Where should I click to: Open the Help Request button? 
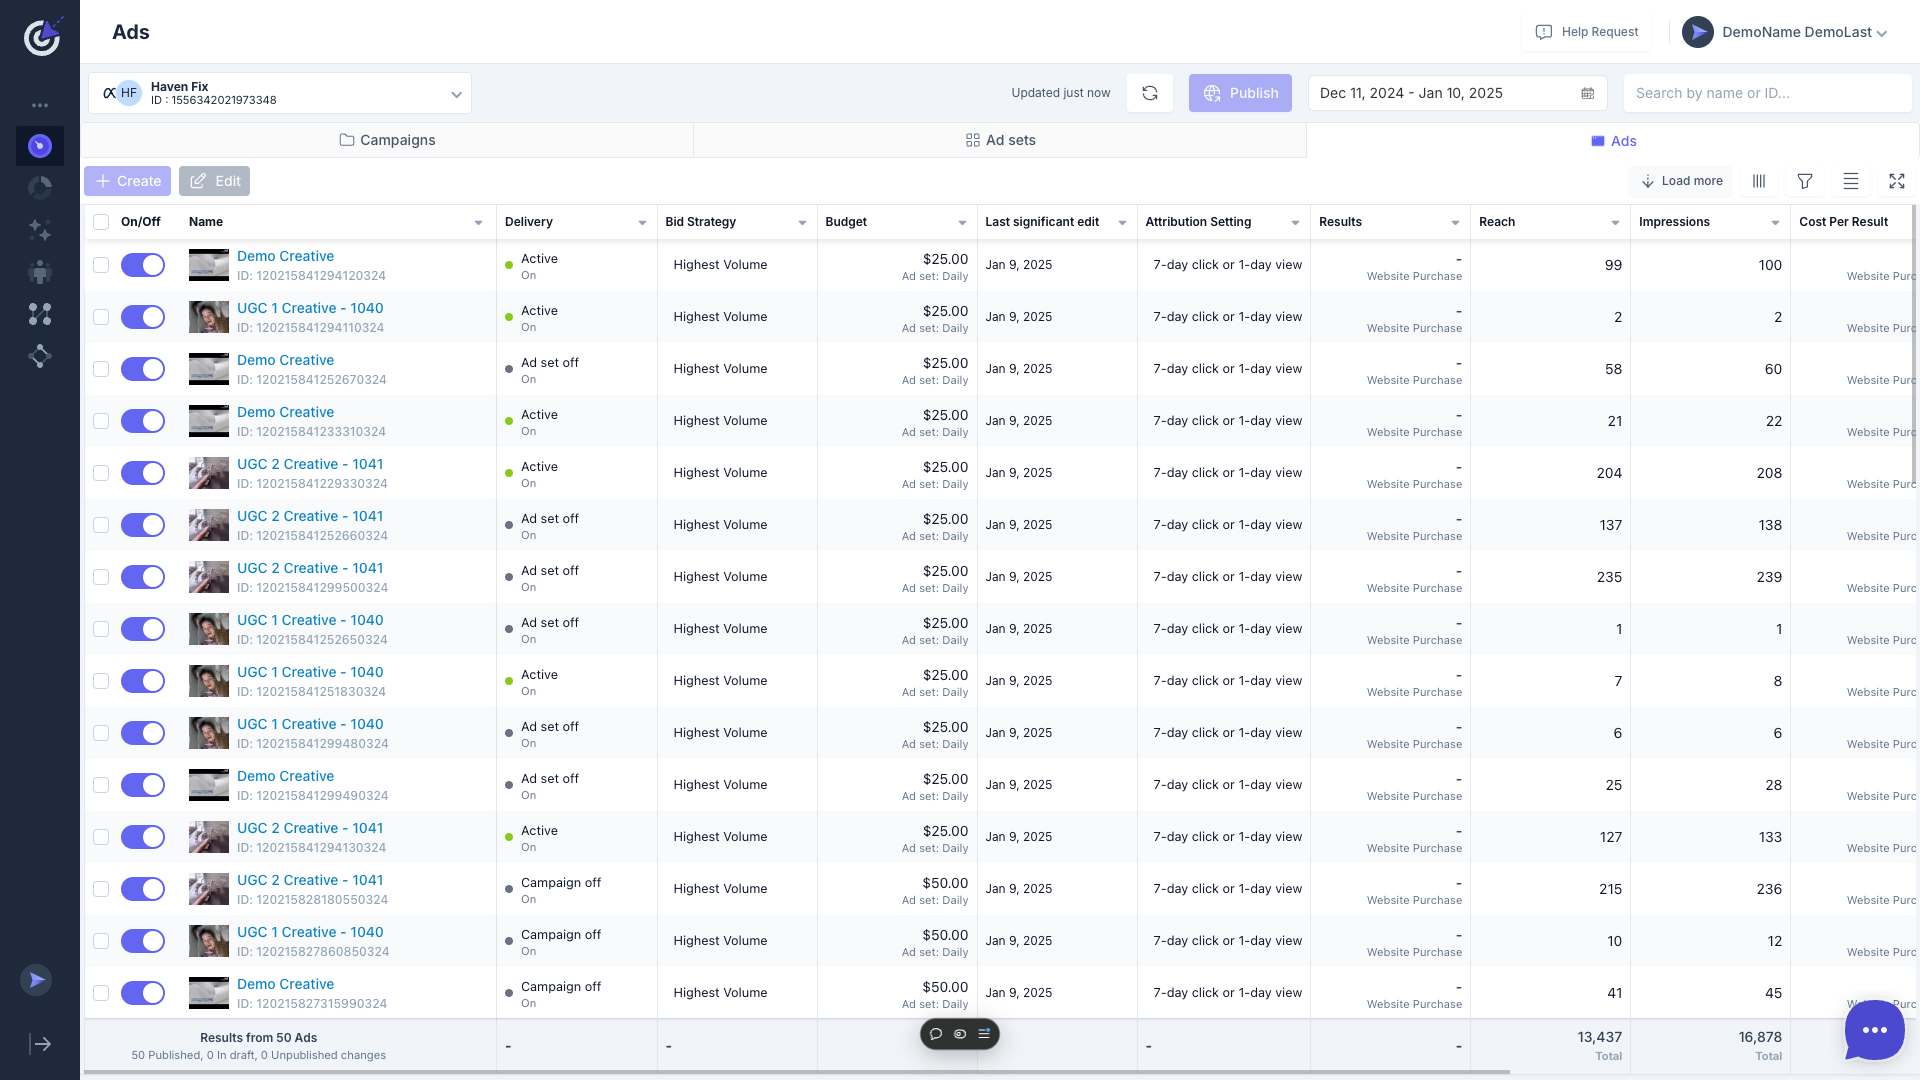(x=1587, y=32)
